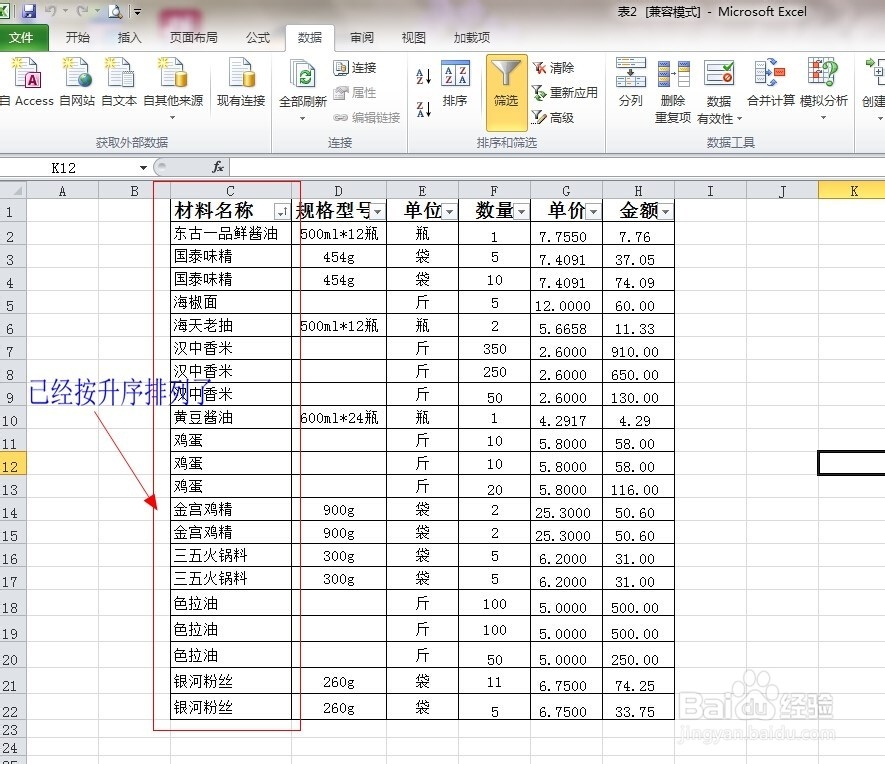Click the Undo icon in quick access toolbar
This screenshot has width=885, height=764.
coord(50,10)
